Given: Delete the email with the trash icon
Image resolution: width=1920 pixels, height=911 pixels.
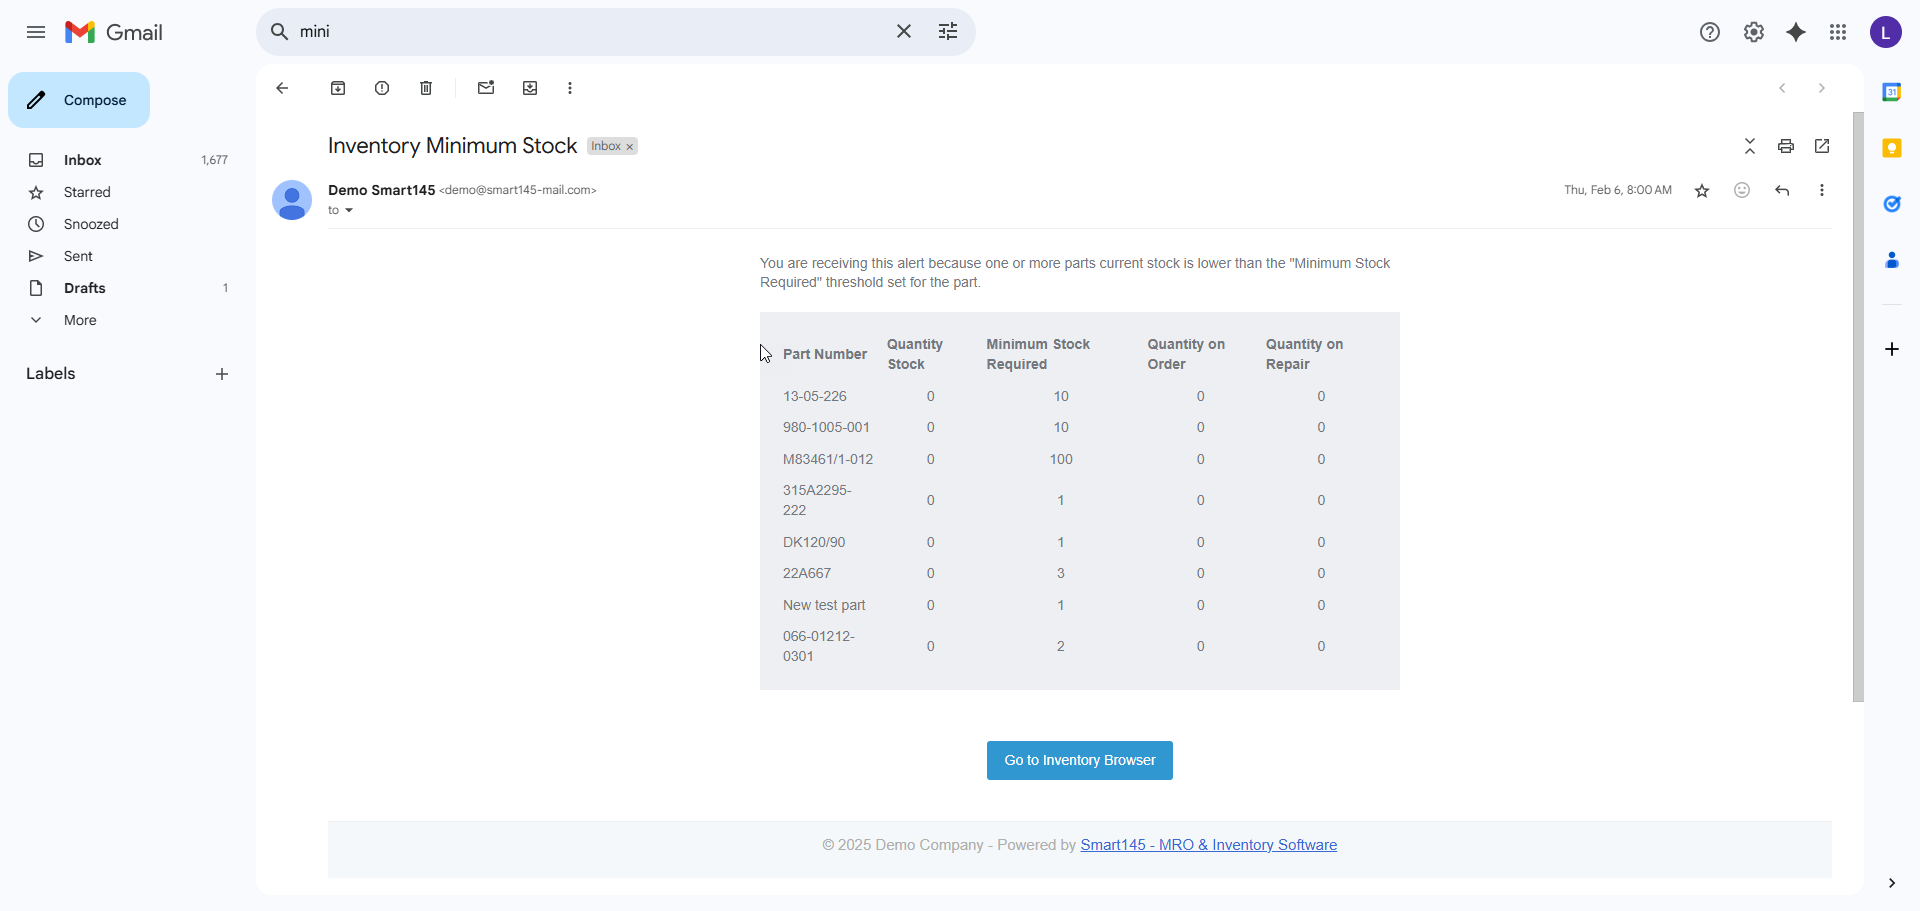Looking at the screenshot, I should (x=426, y=88).
